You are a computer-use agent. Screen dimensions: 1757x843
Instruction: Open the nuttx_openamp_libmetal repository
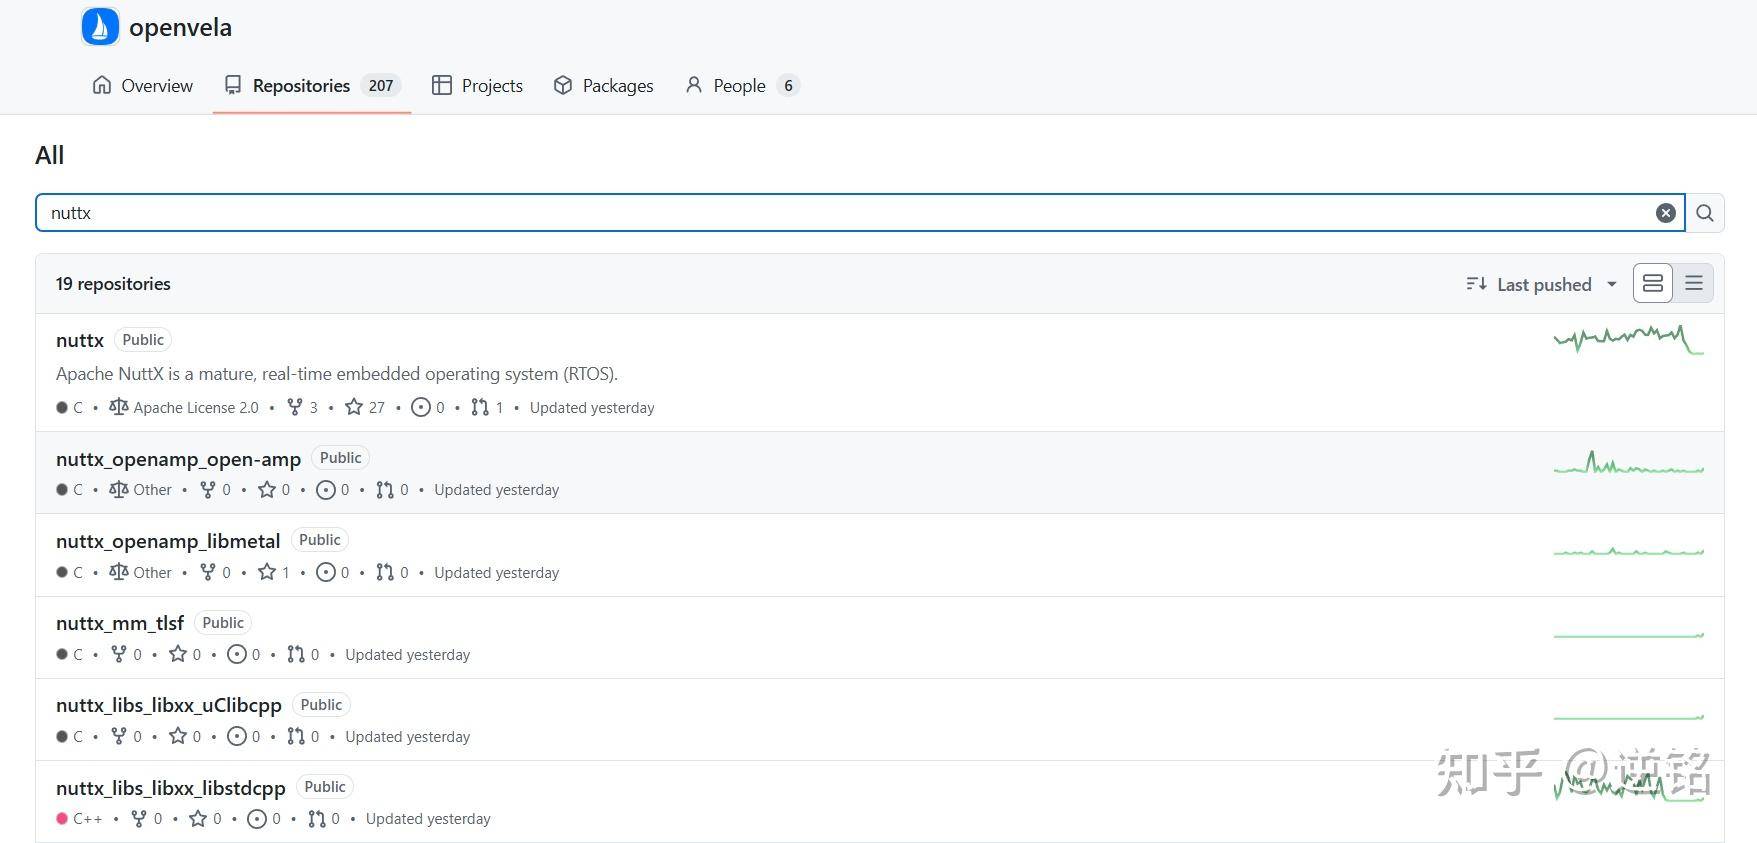pyautogui.click(x=168, y=541)
